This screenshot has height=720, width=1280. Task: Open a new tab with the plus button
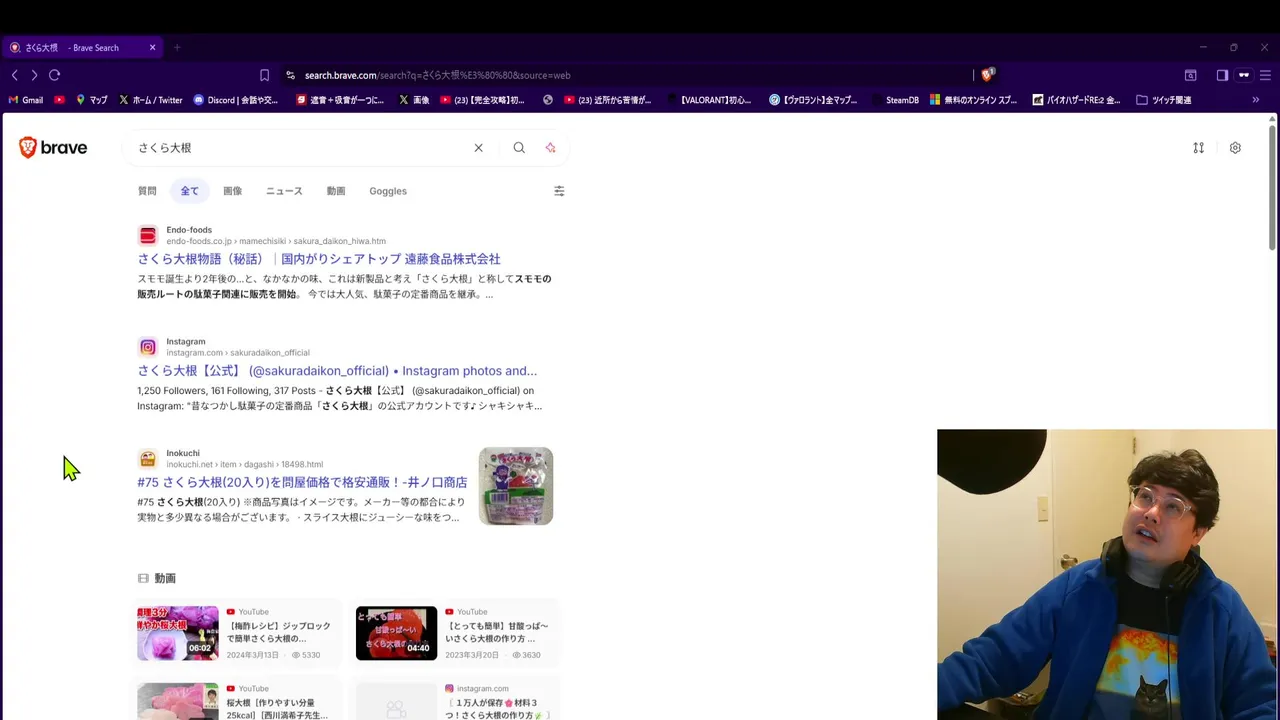tap(177, 47)
